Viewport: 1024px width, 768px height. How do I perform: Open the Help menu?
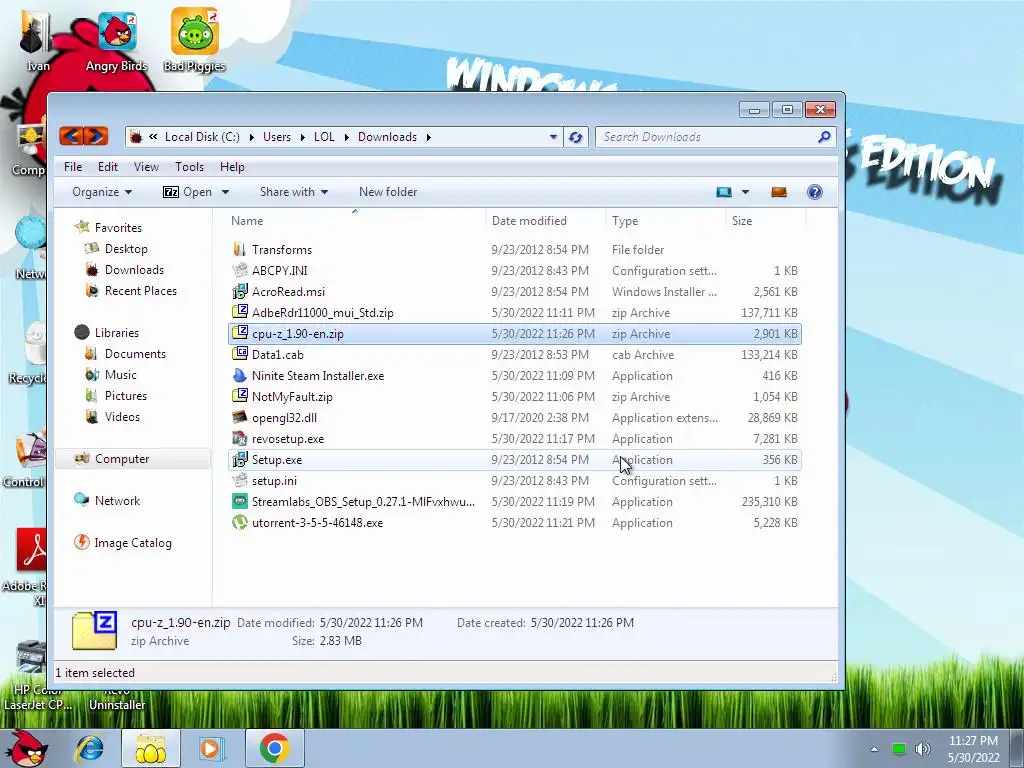tap(232, 167)
